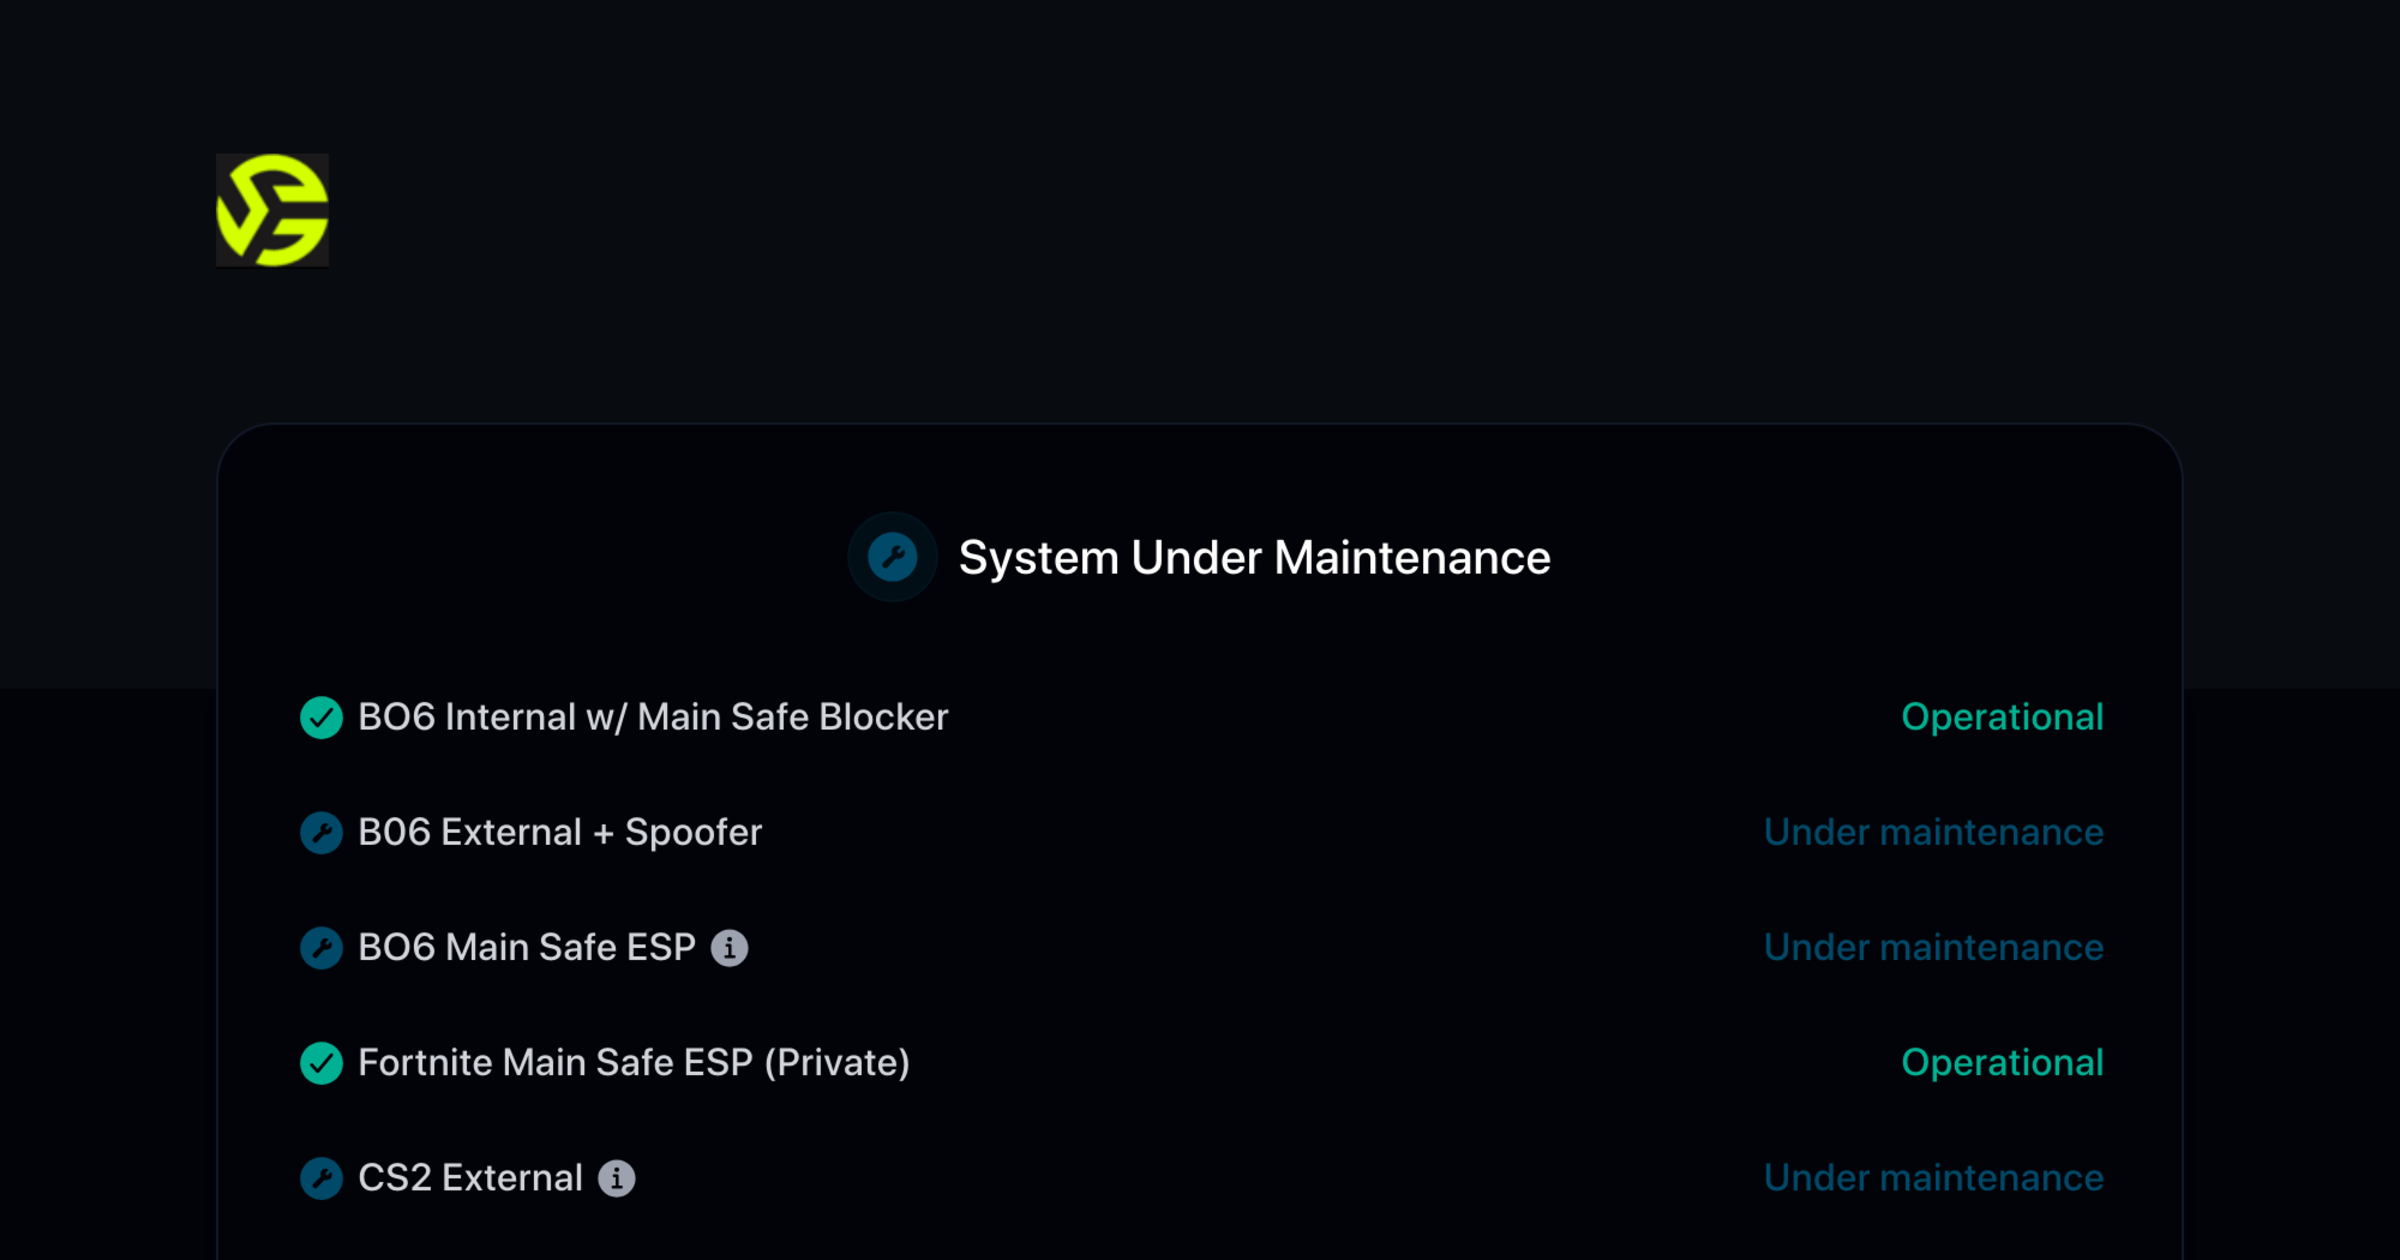Click the Operational status link for BO6 Internal
The image size is (2400, 1260).
coord(2004,717)
